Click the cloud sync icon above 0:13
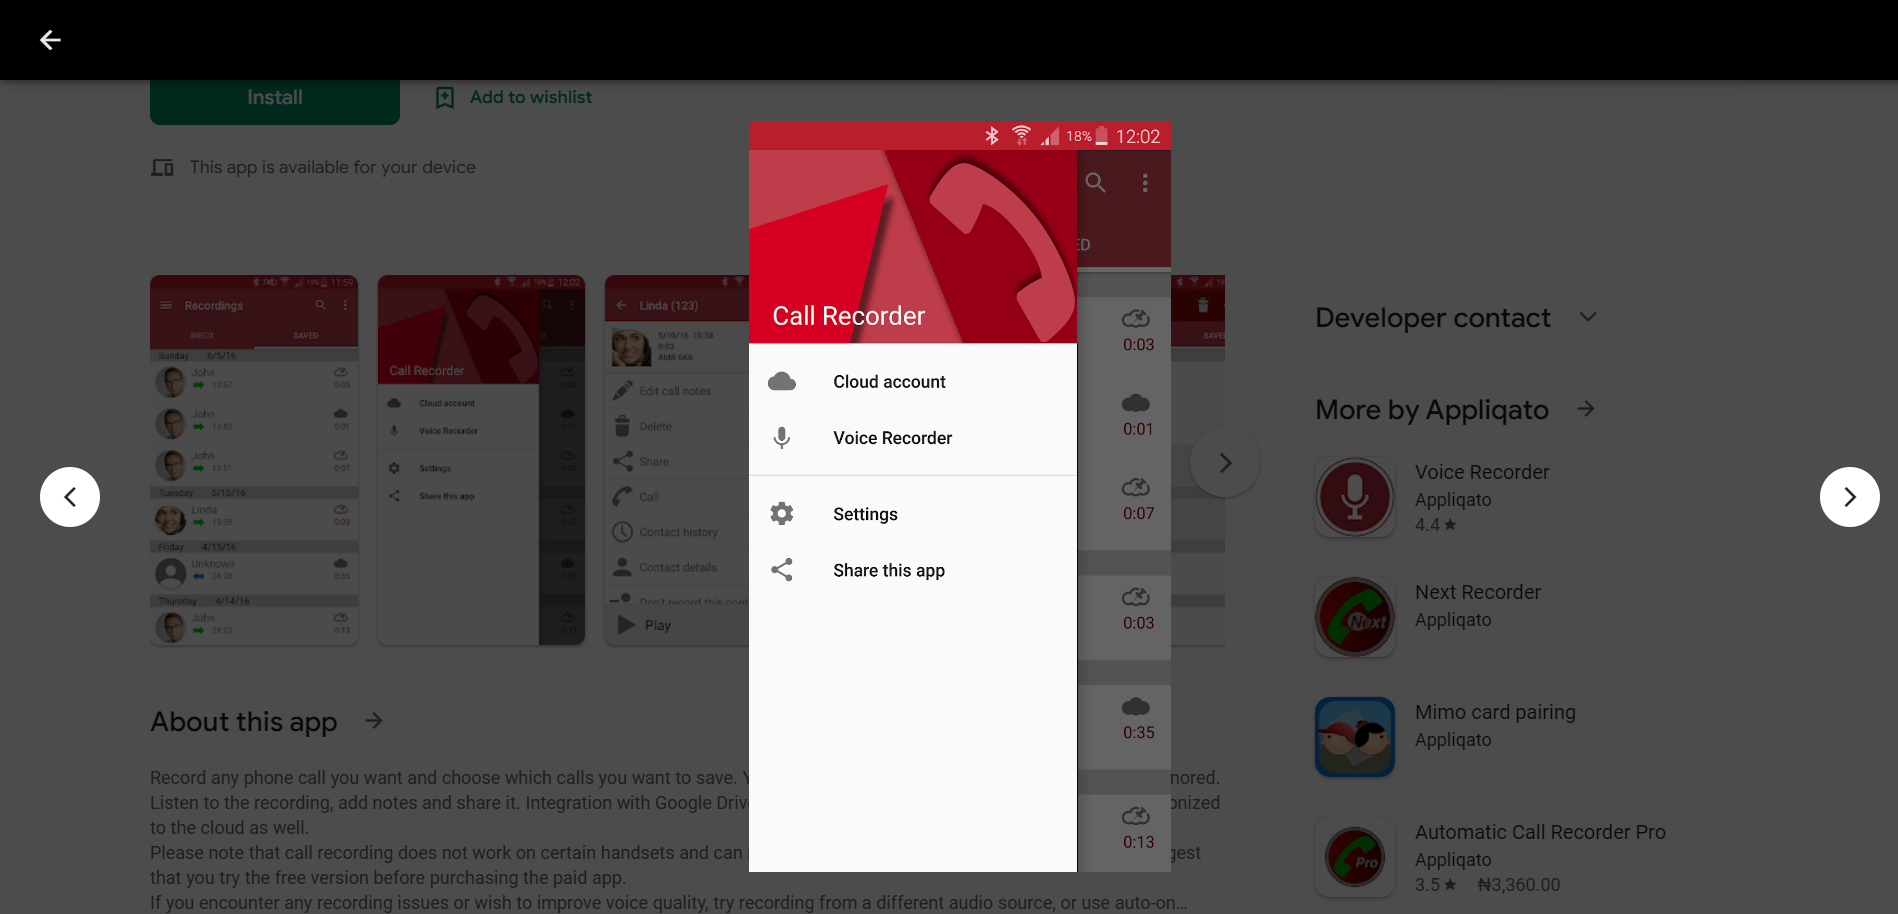Viewport: 1898px width, 914px height. (x=1136, y=817)
